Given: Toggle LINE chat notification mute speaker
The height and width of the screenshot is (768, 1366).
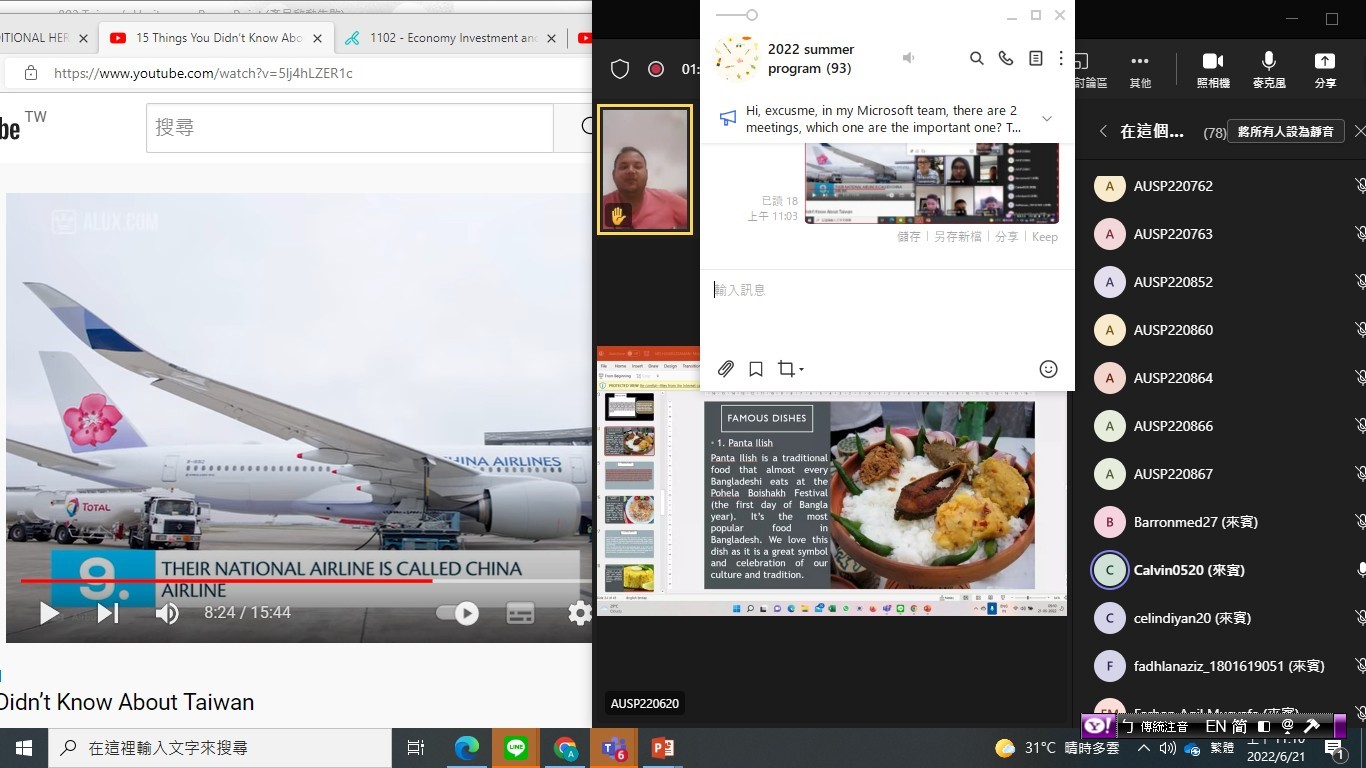Looking at the screenshot, I should [x=908, y=58].
